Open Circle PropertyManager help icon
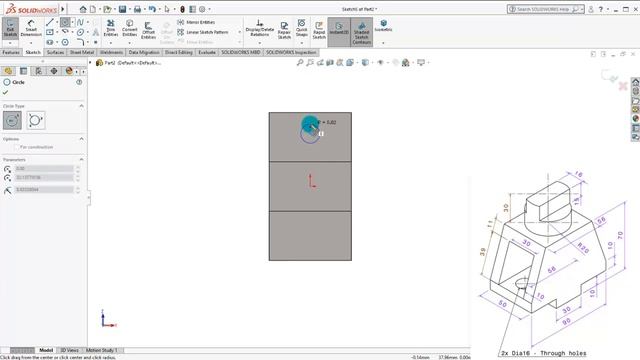The height and width of the screenshot is (360, 640). [79, 82]
